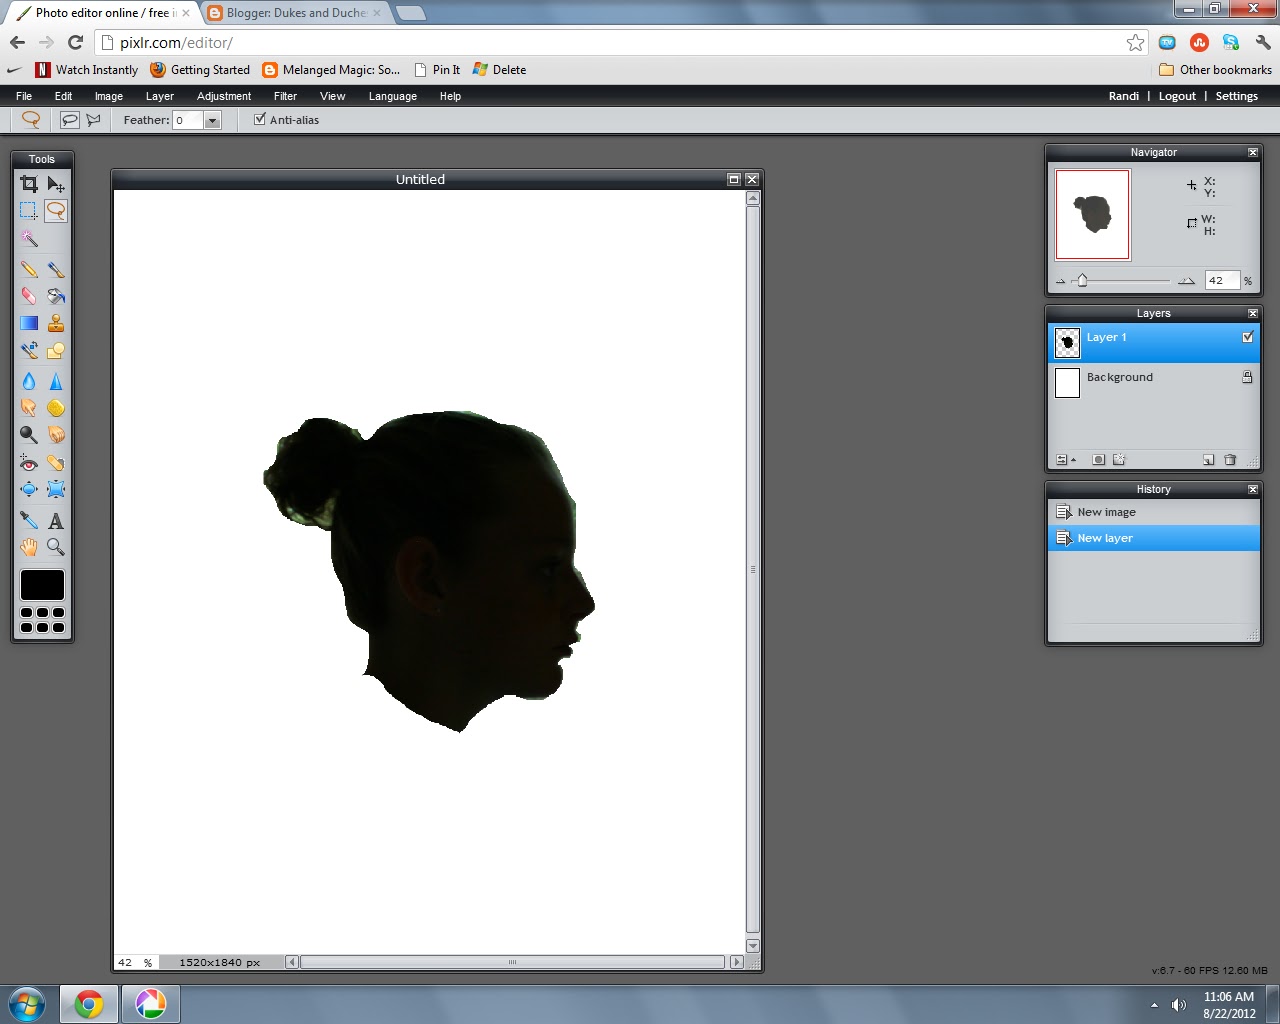
Task: Select the Color picker eyedropper tool
Action: coord(28,520)
